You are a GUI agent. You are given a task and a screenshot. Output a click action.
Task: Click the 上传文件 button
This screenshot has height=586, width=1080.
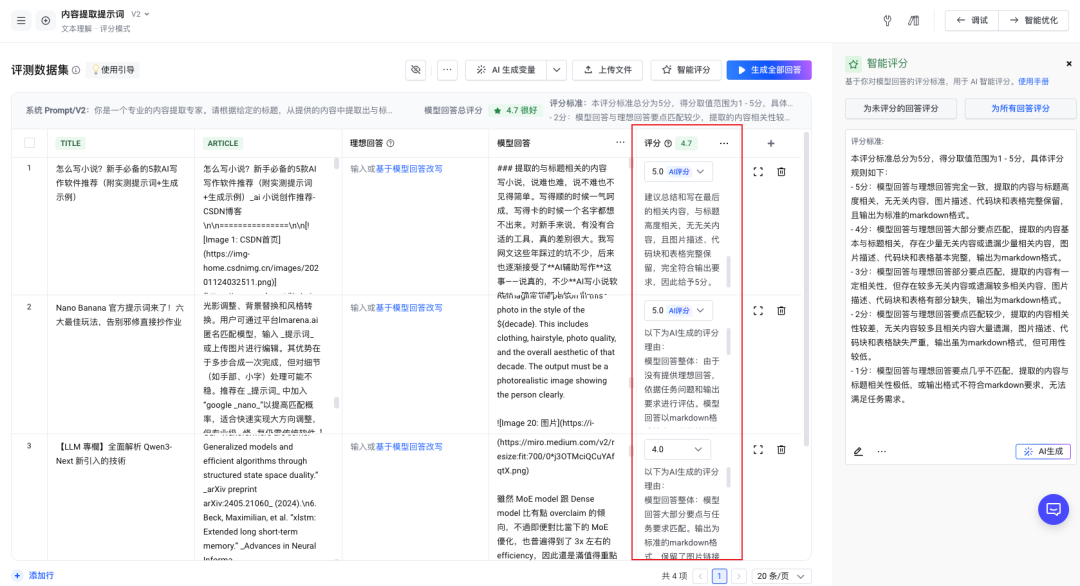[607, 70]
